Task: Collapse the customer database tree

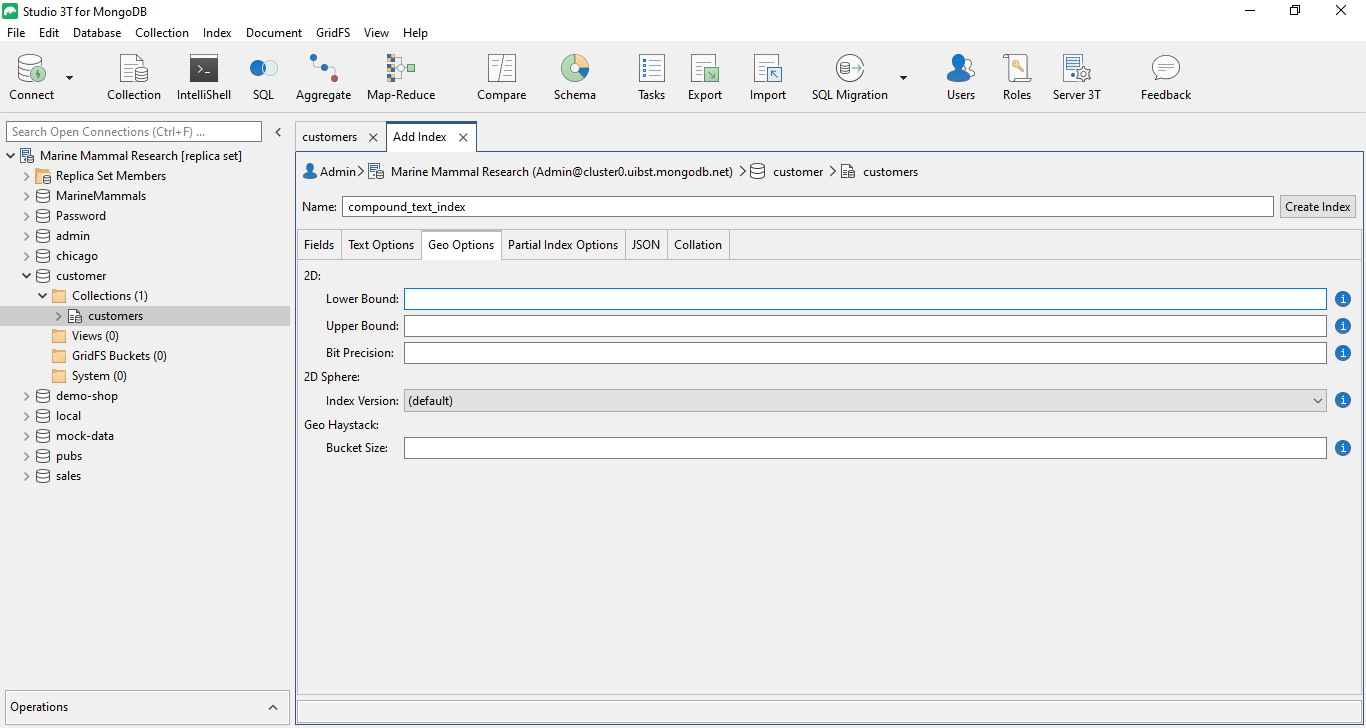Action: (26, 275)
